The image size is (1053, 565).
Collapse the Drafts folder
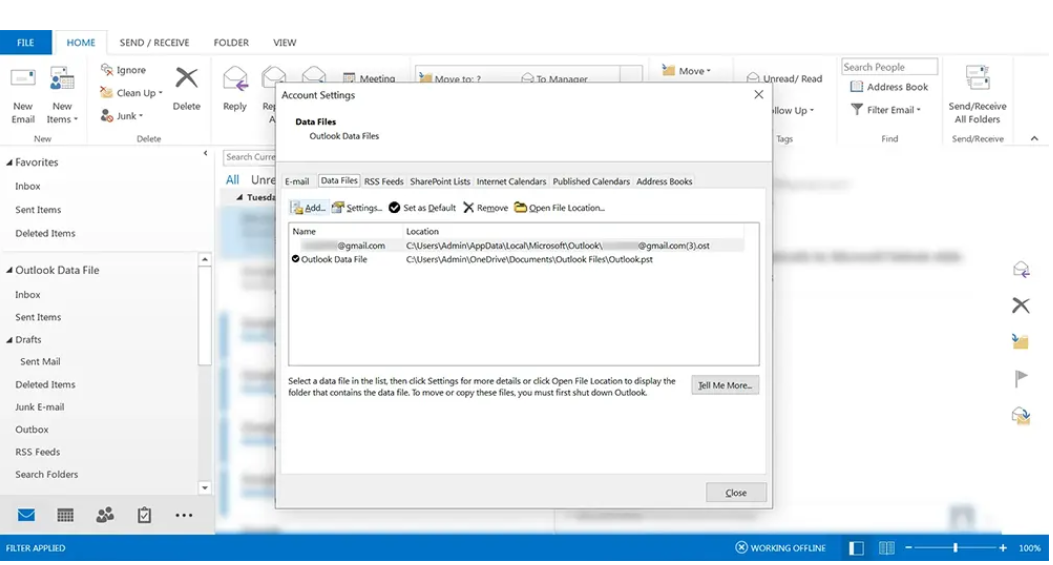[9, 340]
